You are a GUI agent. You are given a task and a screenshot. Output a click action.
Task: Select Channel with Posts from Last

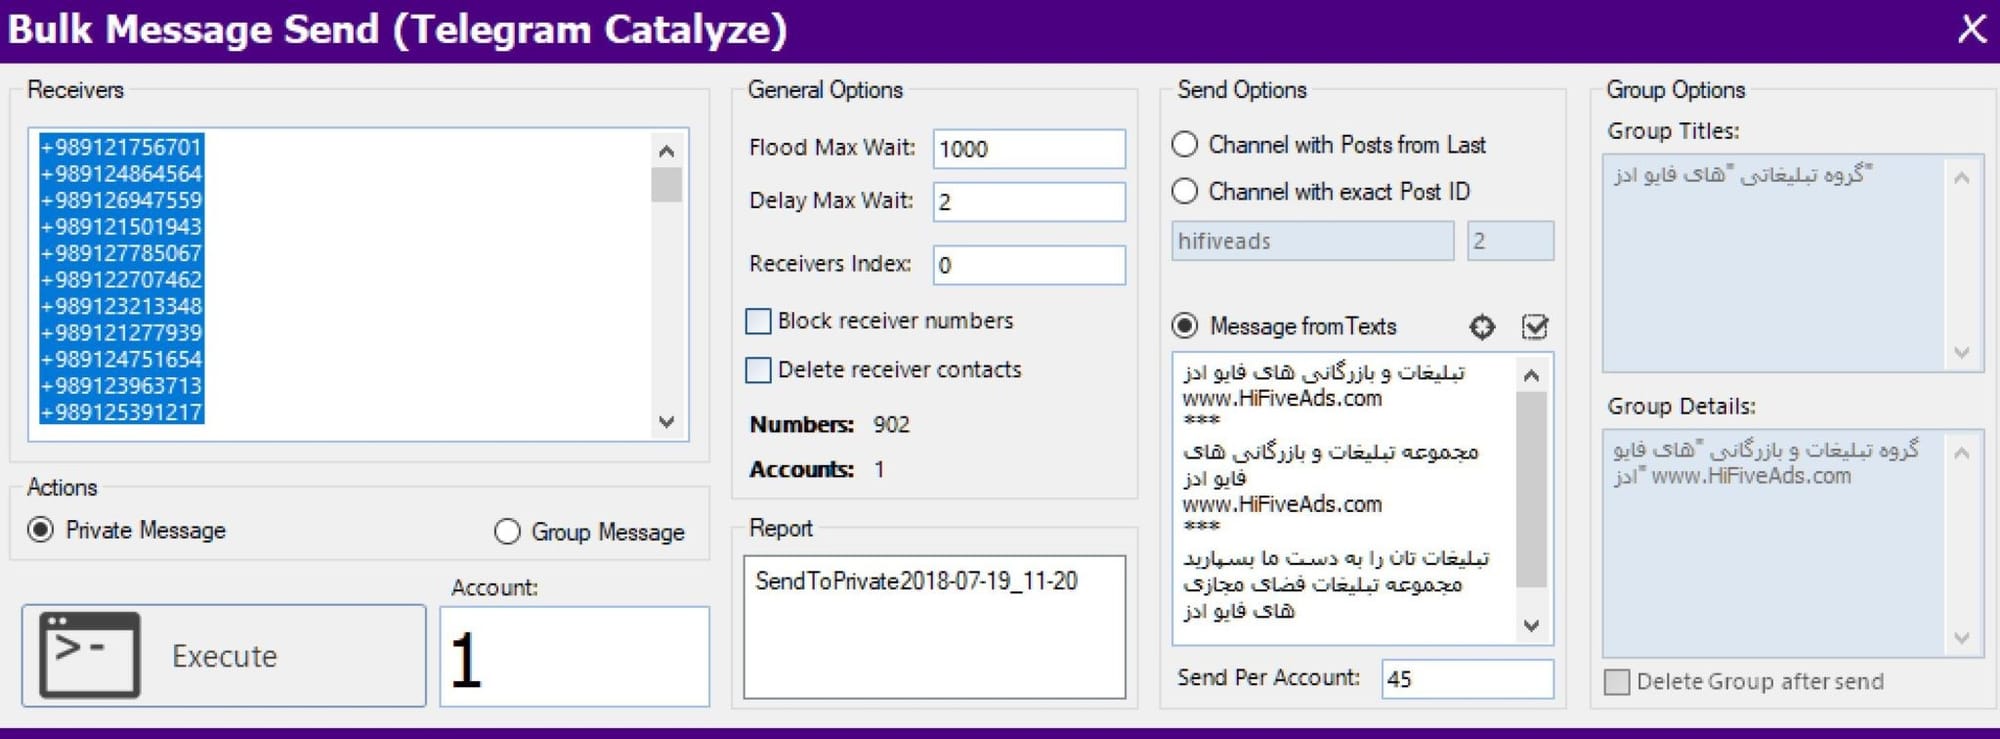(x=1185, y=145)
